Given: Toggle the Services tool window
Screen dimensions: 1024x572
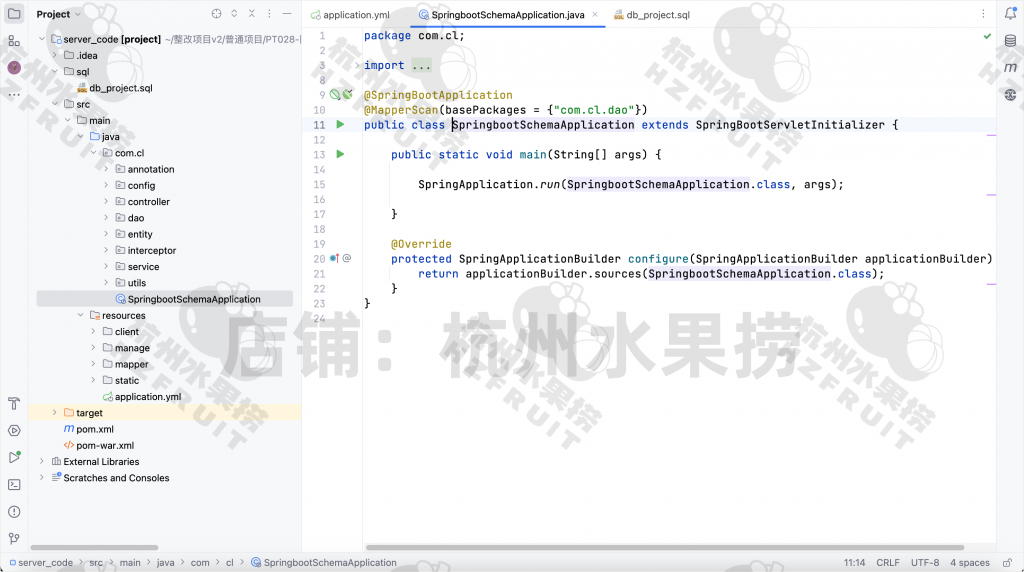Looking at the screenshot, I should (x=14, y=431).
